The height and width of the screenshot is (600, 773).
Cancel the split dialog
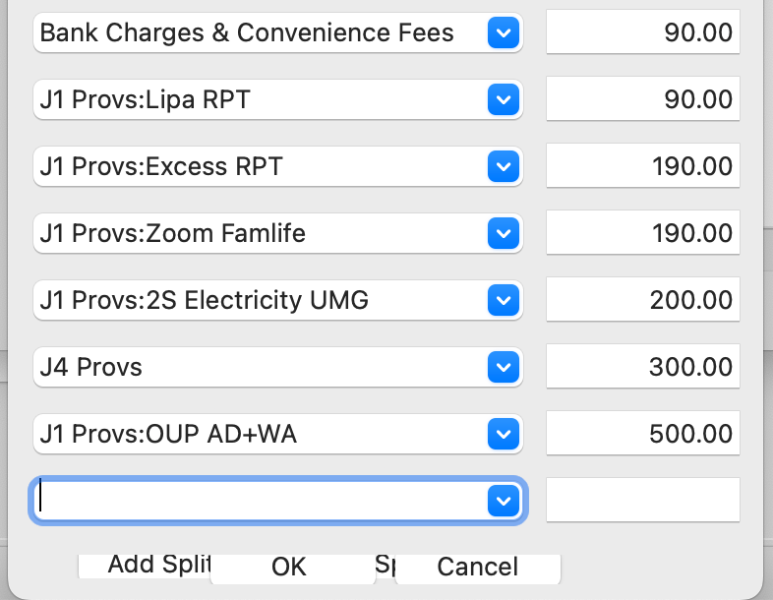tap(478, 567)
